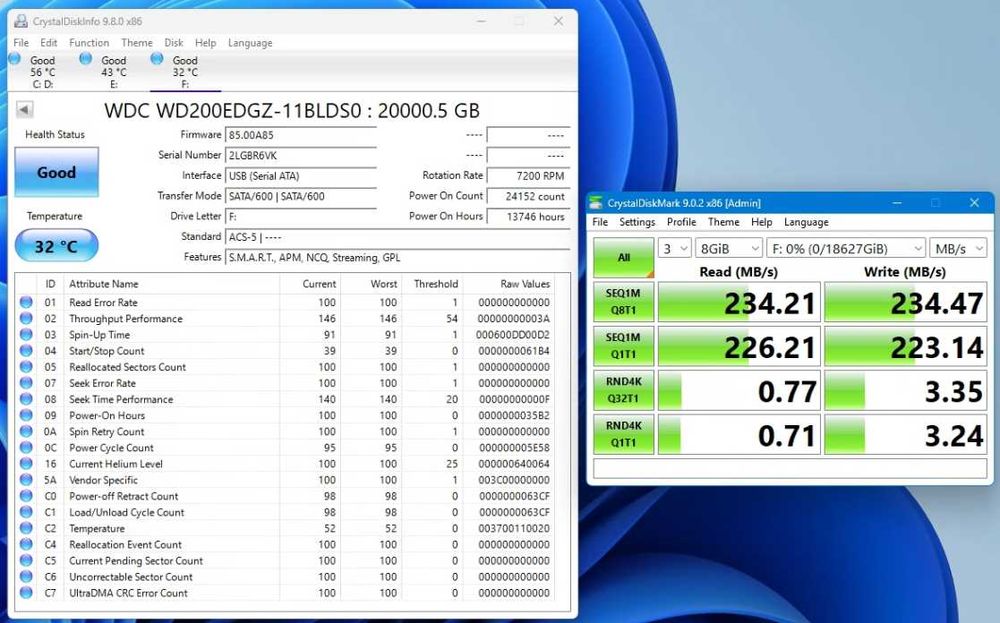Click the Power On Count value field
Image resolution: width=1000 pixels, height=623 pixels.
point(528,196)
